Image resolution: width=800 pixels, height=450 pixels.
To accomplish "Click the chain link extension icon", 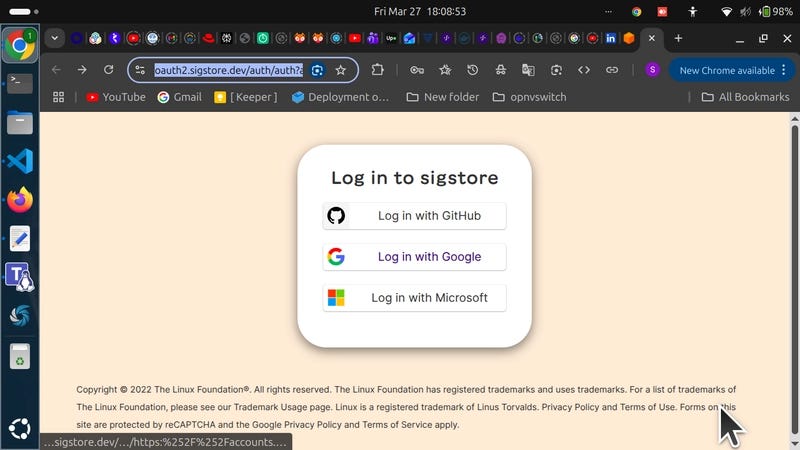I will coord(612,70).
